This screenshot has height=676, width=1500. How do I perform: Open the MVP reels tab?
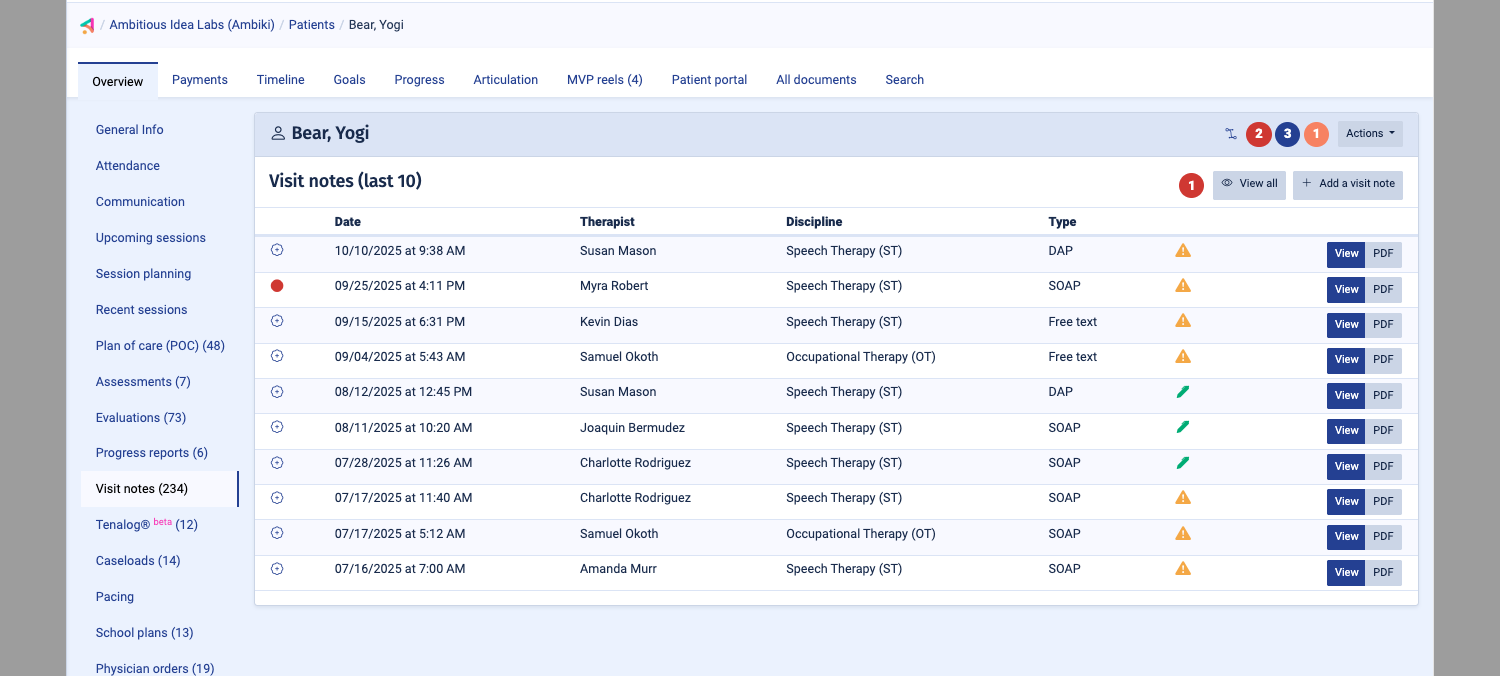[x=604, y=80]
